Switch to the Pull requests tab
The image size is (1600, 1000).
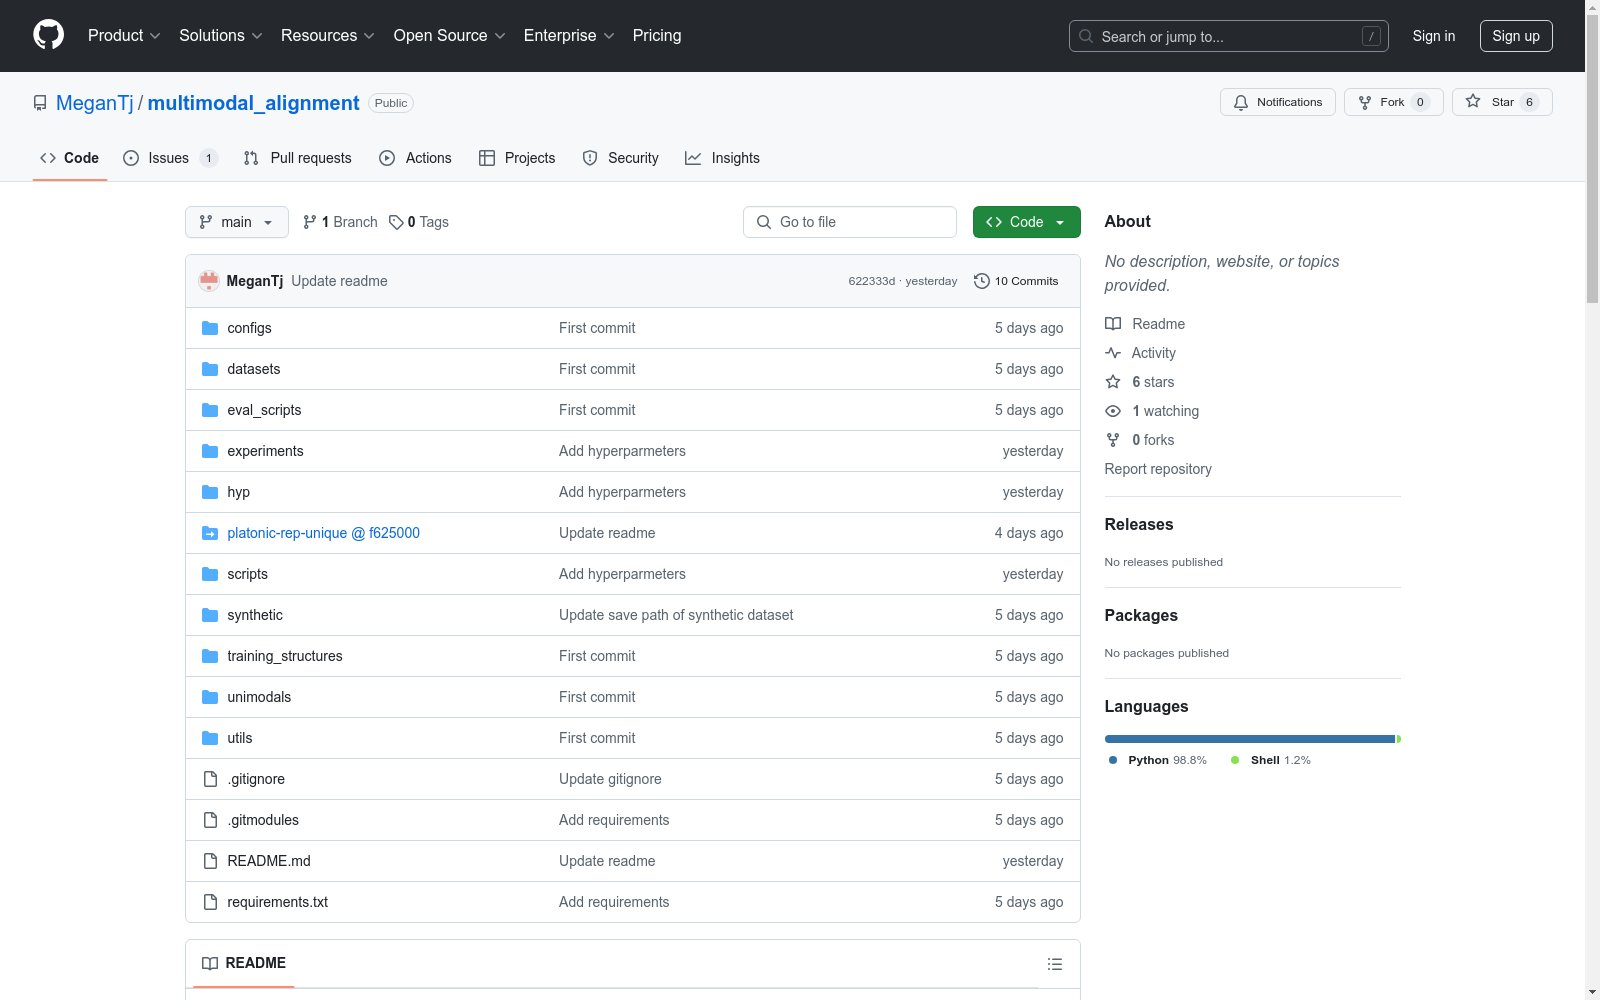[x=298, y=158]
